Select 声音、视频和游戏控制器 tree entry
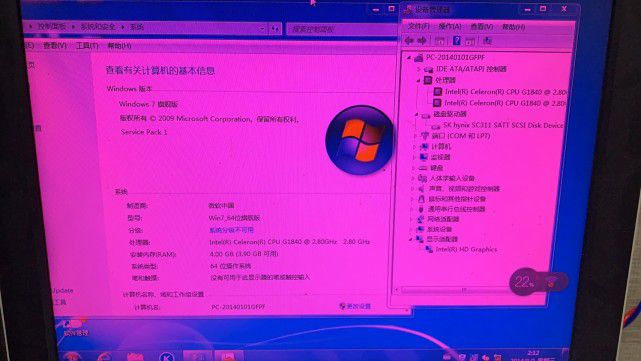 pos(464,189)
